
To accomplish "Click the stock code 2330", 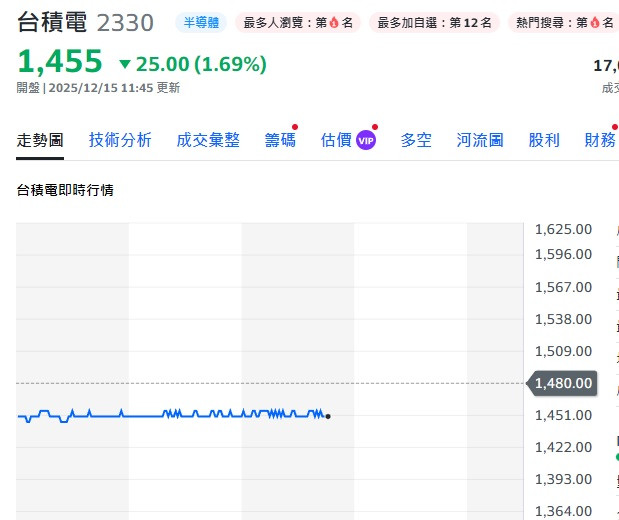I will tap(125, 22).
